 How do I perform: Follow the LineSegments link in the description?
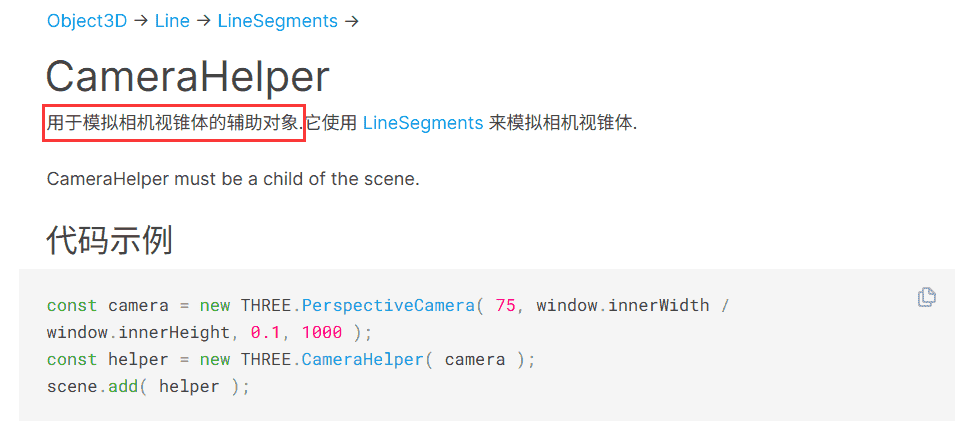point(423,123)
